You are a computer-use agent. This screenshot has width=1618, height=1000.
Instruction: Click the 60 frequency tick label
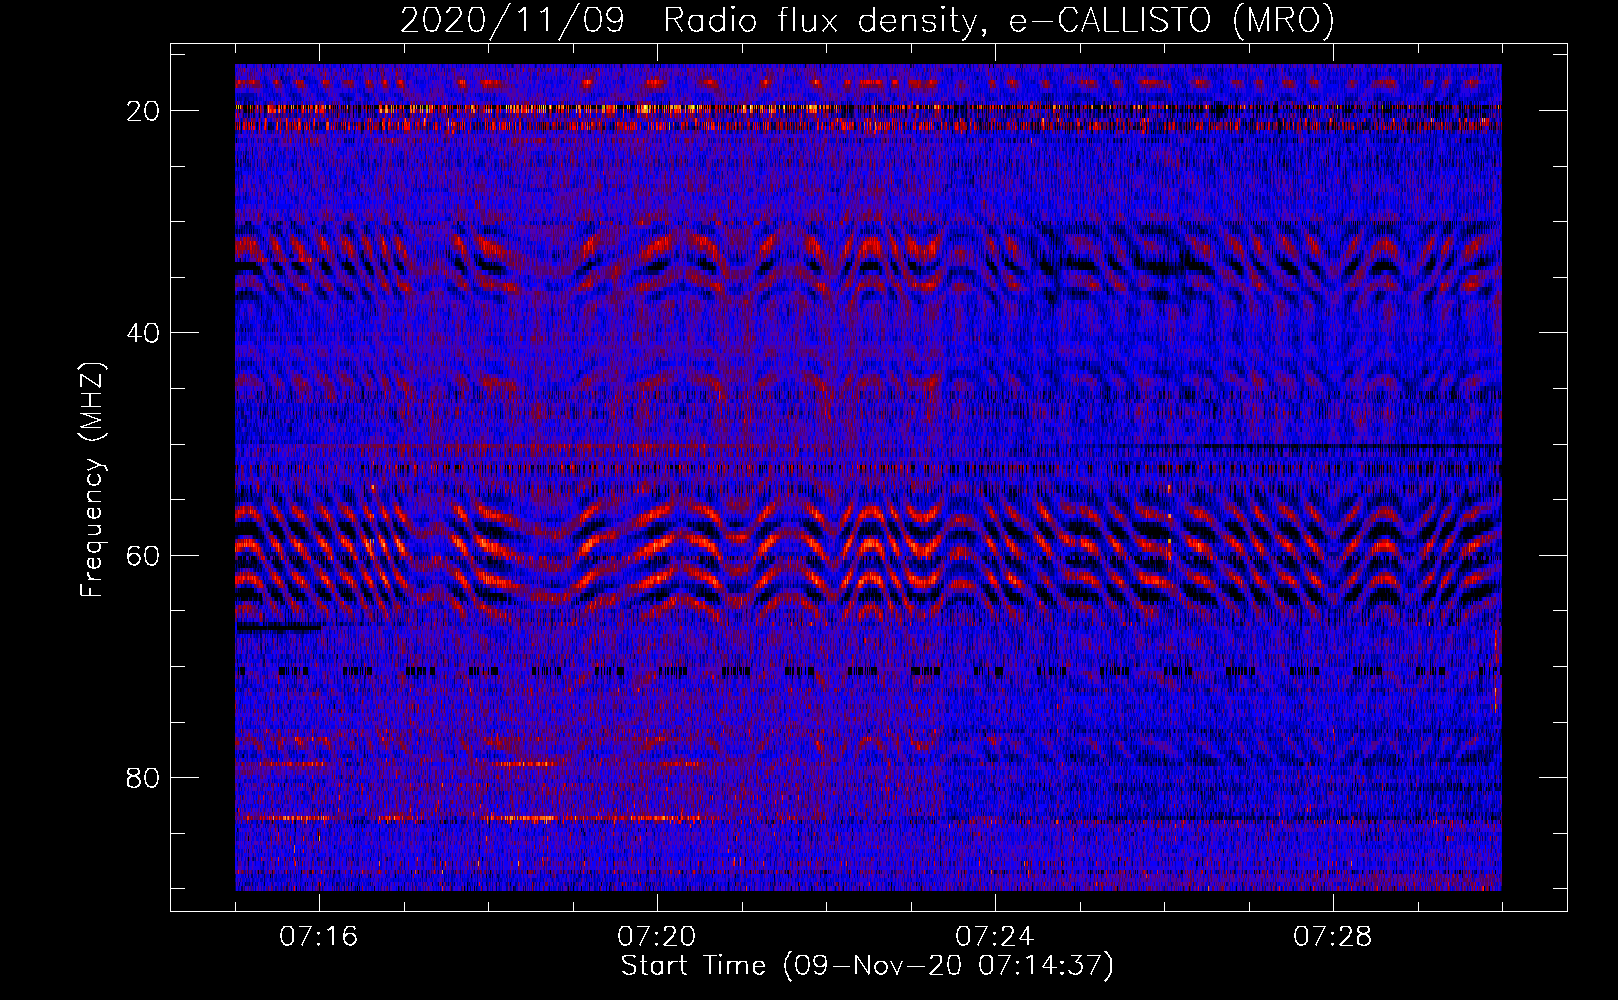(144, 555)
